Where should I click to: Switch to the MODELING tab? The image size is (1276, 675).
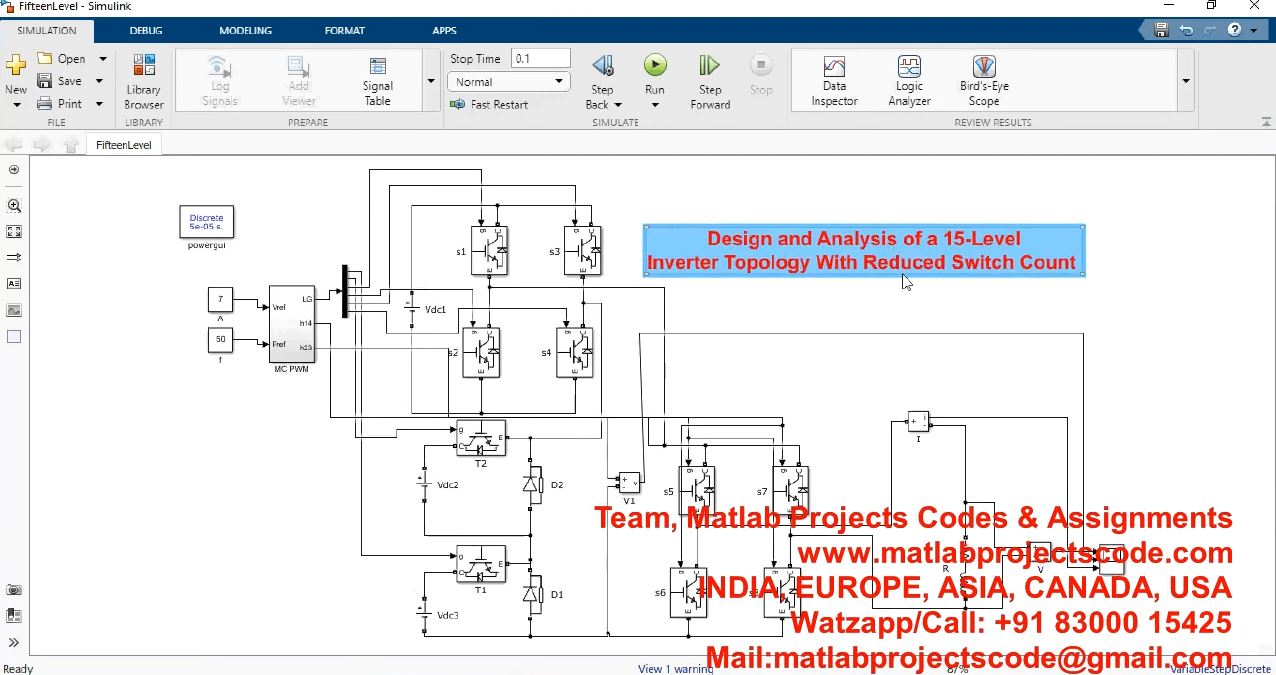pos(246,31)
